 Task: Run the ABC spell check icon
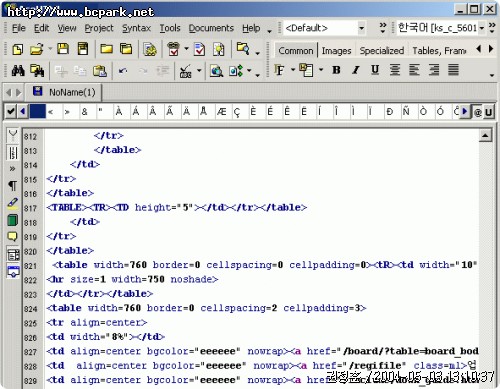(185, 71)
